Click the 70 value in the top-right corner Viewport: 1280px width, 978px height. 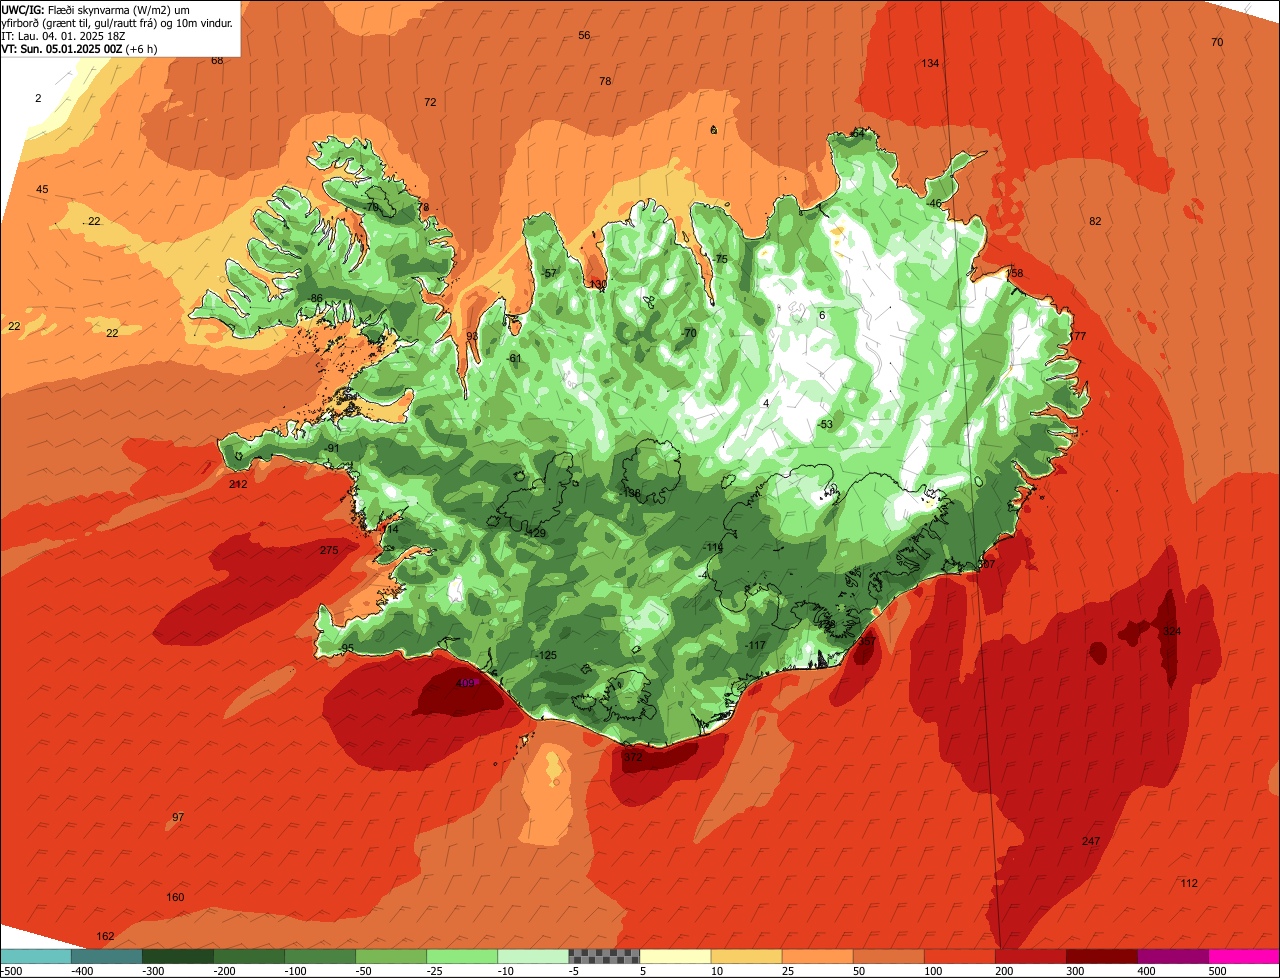pyautogui.click(x=1217, y=42)
